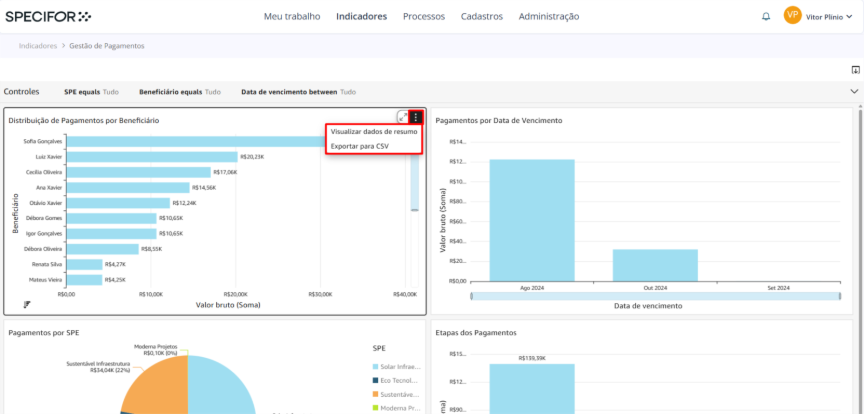Image resolution: width=864 pixels, height=414 pixels.
Task: Expand the Vitor Plínio account menu
Action: pyautogui.click(x=829, y=17)
